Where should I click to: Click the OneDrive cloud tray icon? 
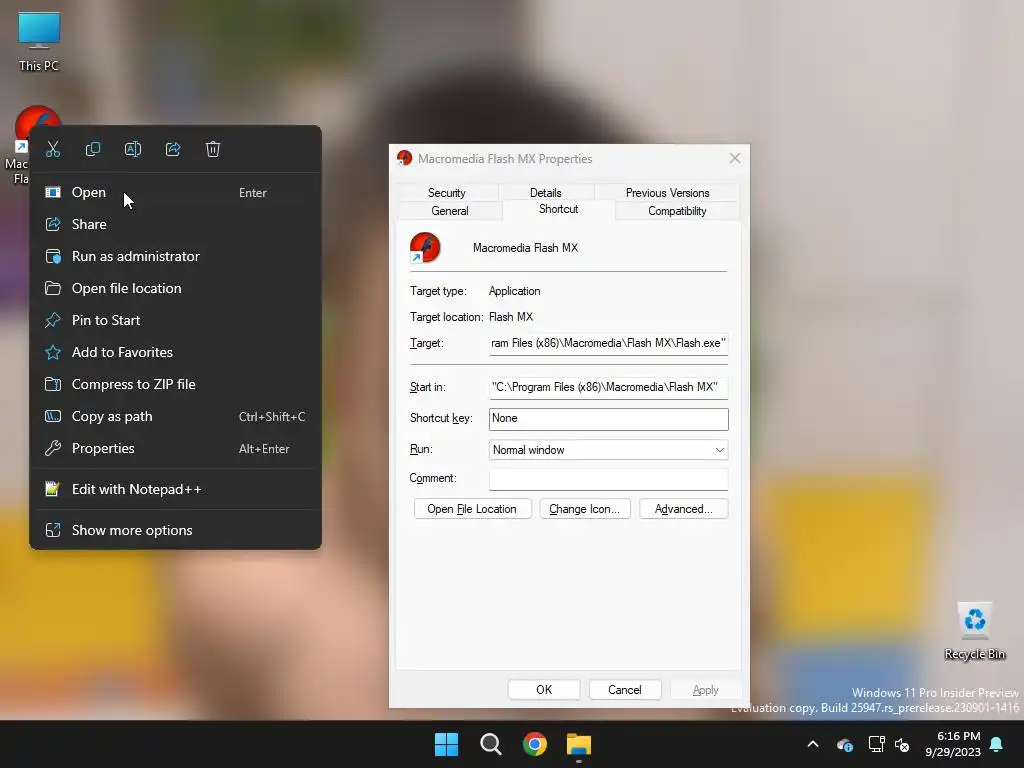(844, 744)
